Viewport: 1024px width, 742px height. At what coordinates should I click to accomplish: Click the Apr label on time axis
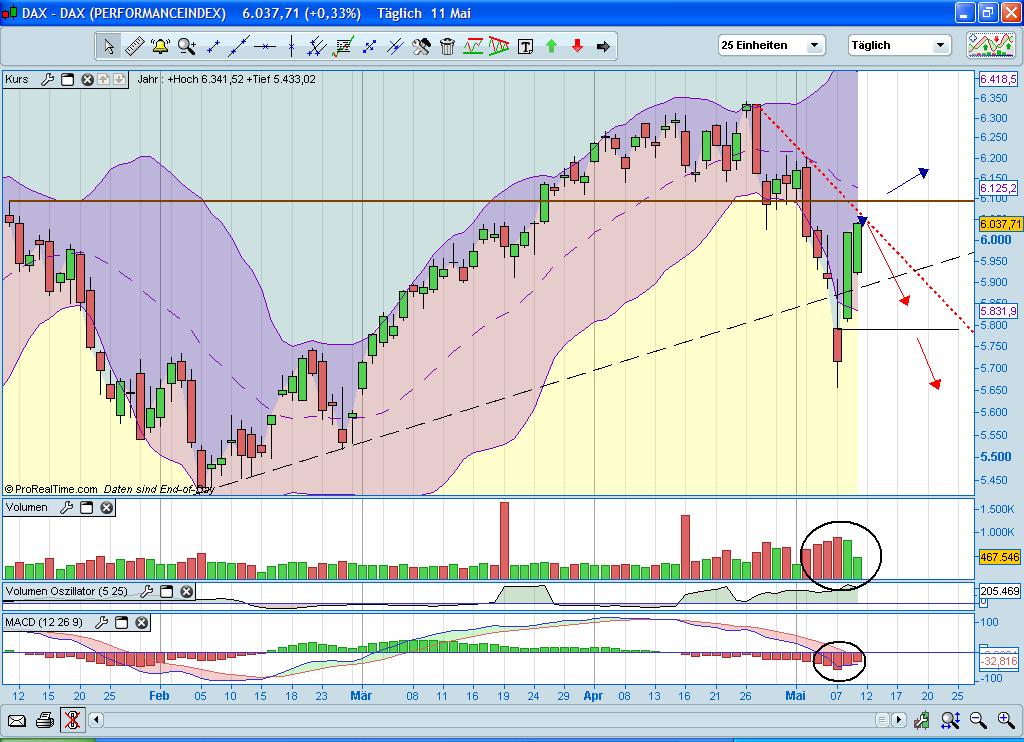593,696
